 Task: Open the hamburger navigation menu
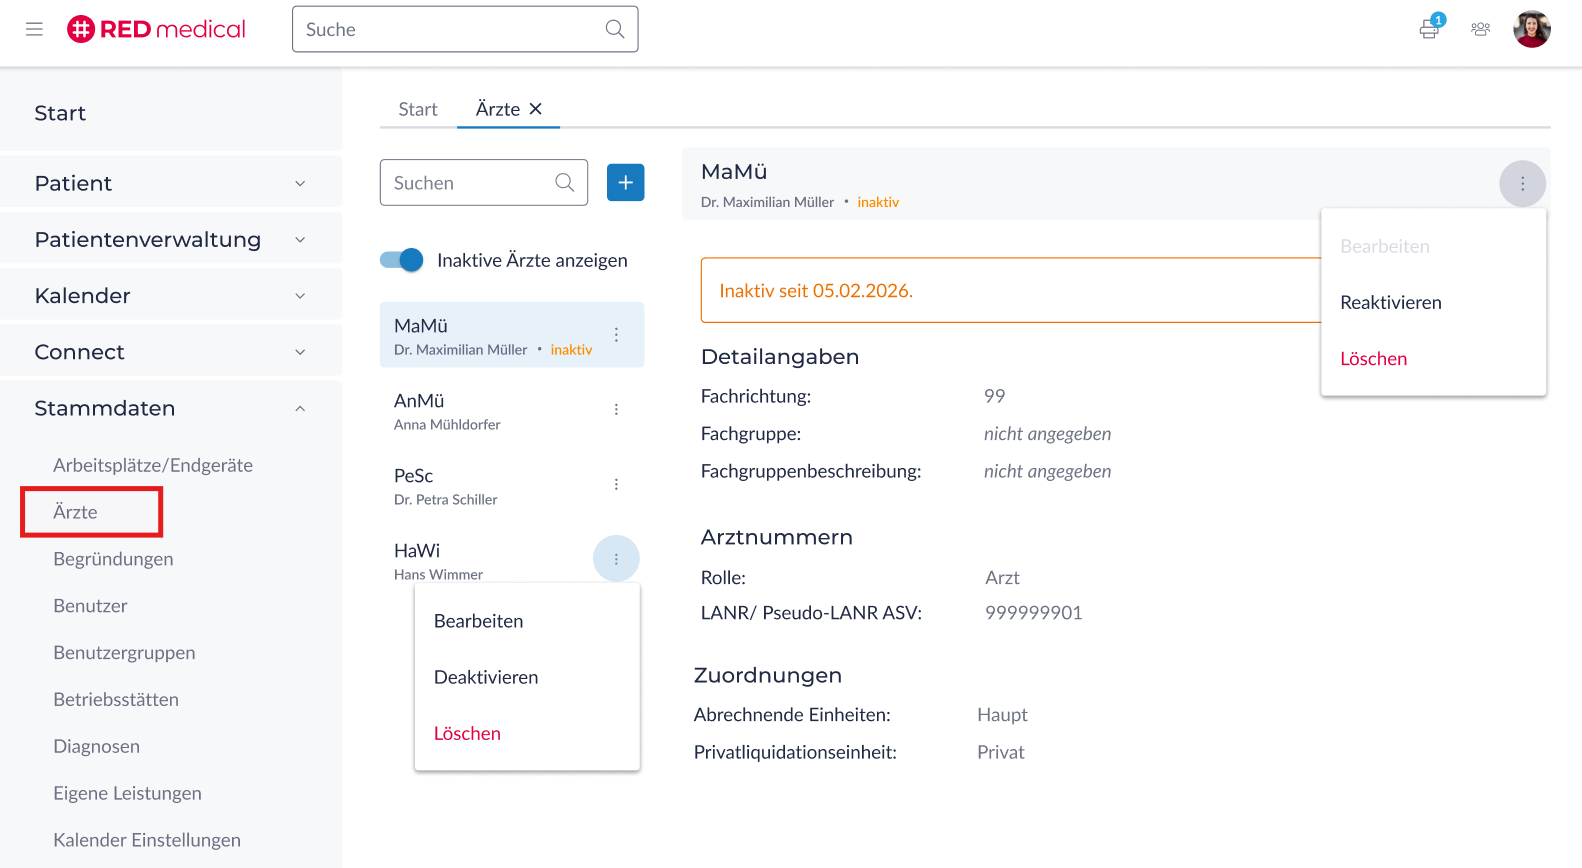[34, 29]
